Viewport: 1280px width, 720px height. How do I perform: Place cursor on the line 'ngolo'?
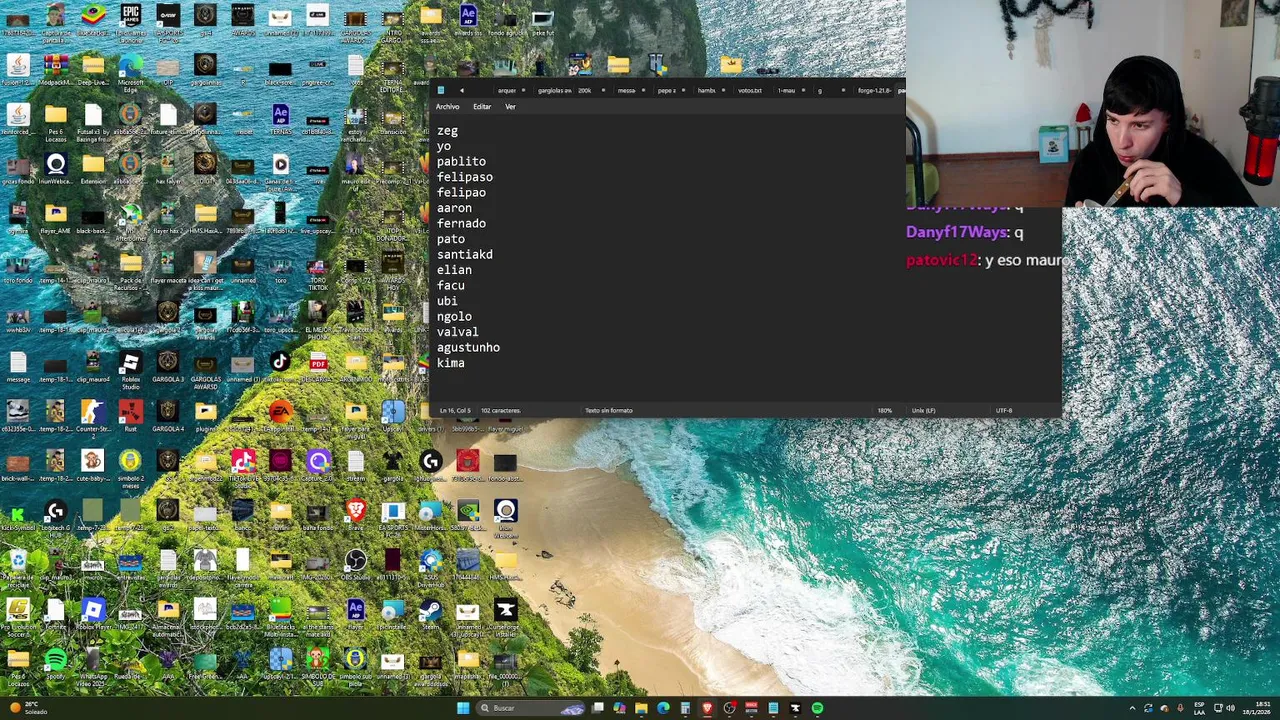coord(454,316)
